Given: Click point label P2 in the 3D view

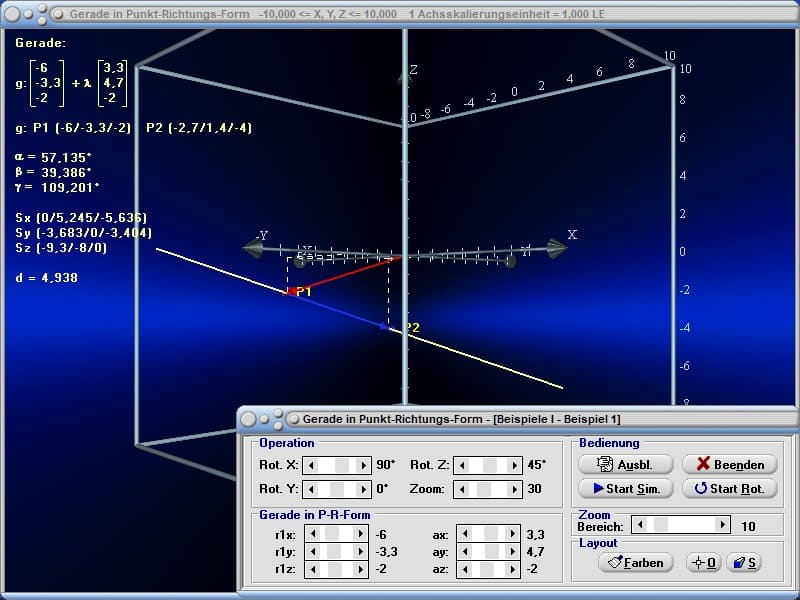Looking at the screenshot, I should point(412,328).
